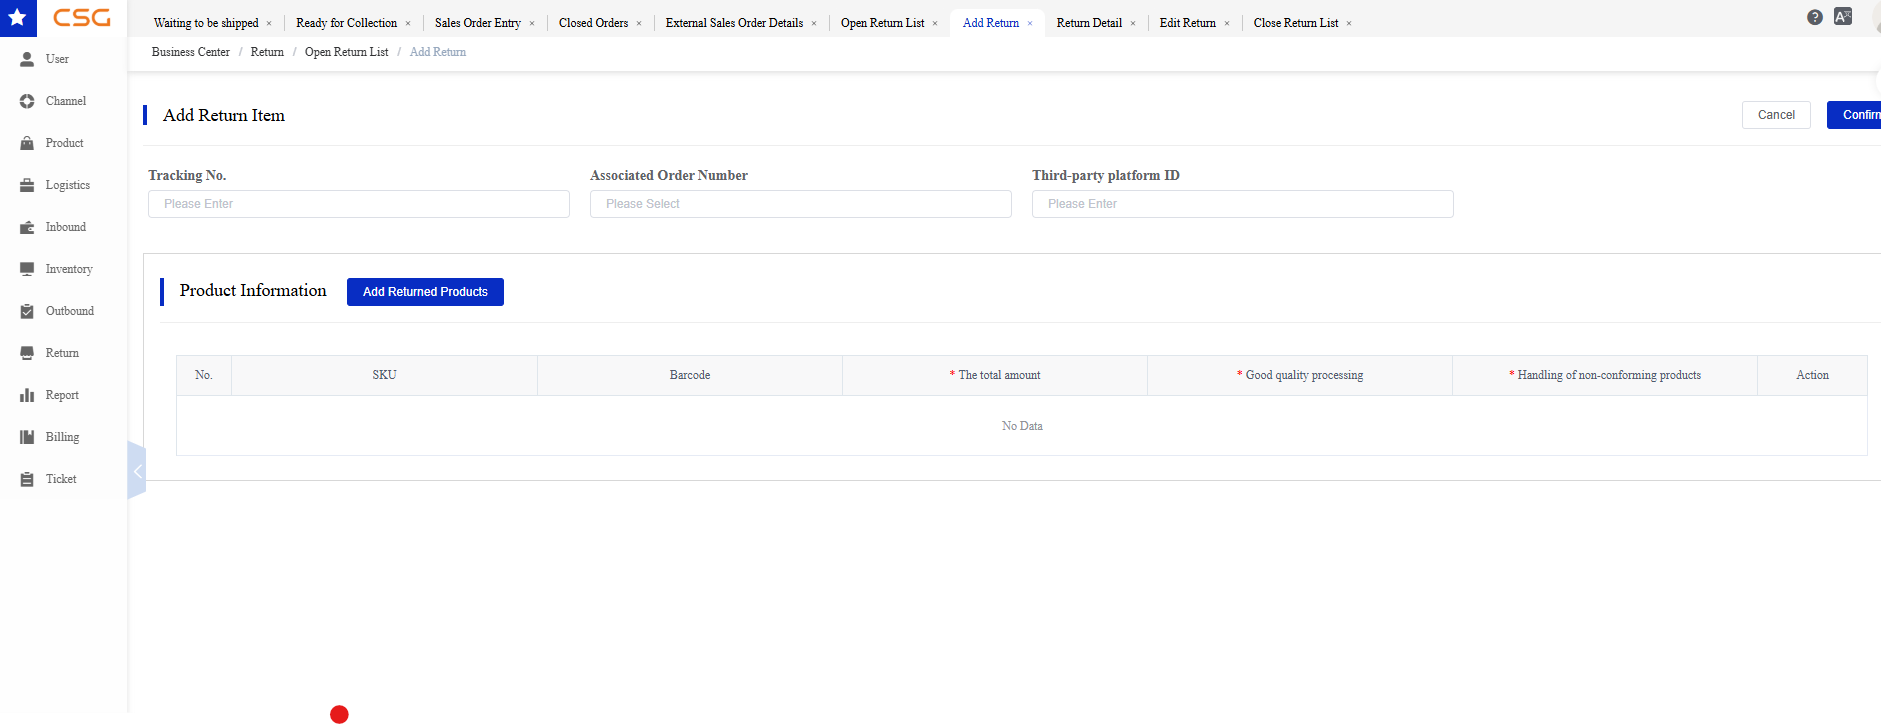Viewport: 1881px width, 724px height.
Task: Open the Inbound sidebar icon
Action: 27,227
